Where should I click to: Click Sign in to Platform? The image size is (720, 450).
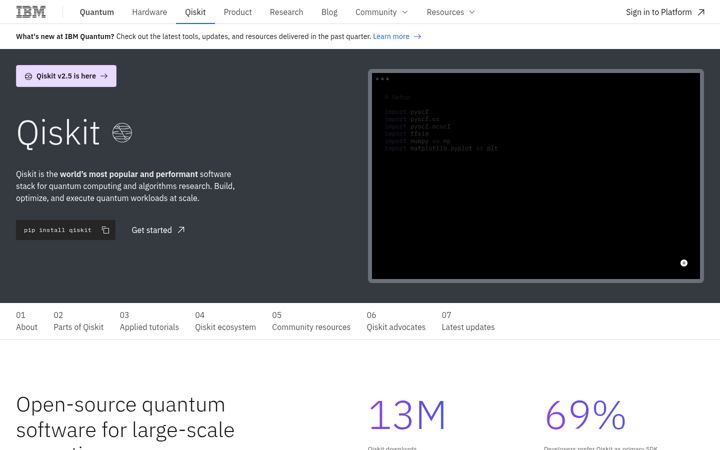665,12
